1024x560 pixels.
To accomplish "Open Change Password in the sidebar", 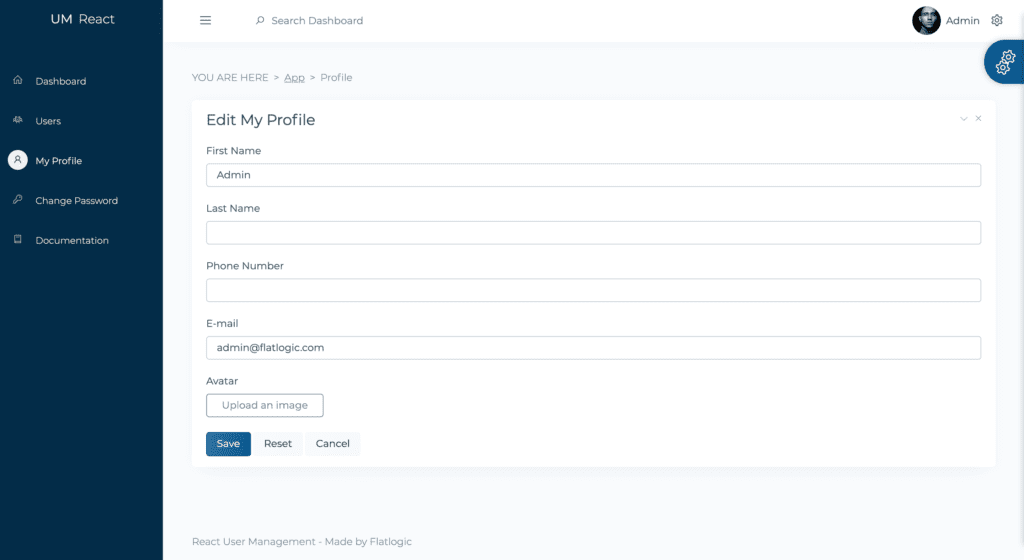I will coord(76,200).
